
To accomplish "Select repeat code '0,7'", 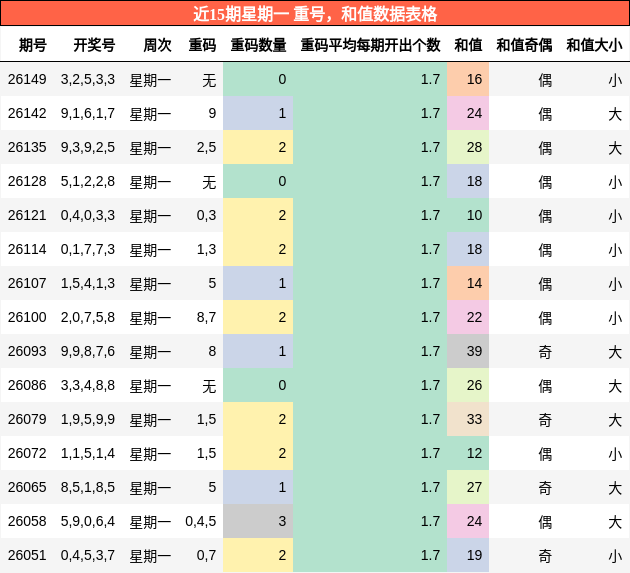I will (207, 555).
